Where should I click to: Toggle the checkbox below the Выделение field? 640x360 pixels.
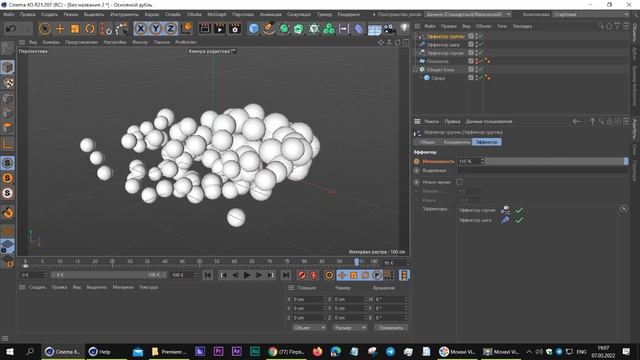[460, 182]
